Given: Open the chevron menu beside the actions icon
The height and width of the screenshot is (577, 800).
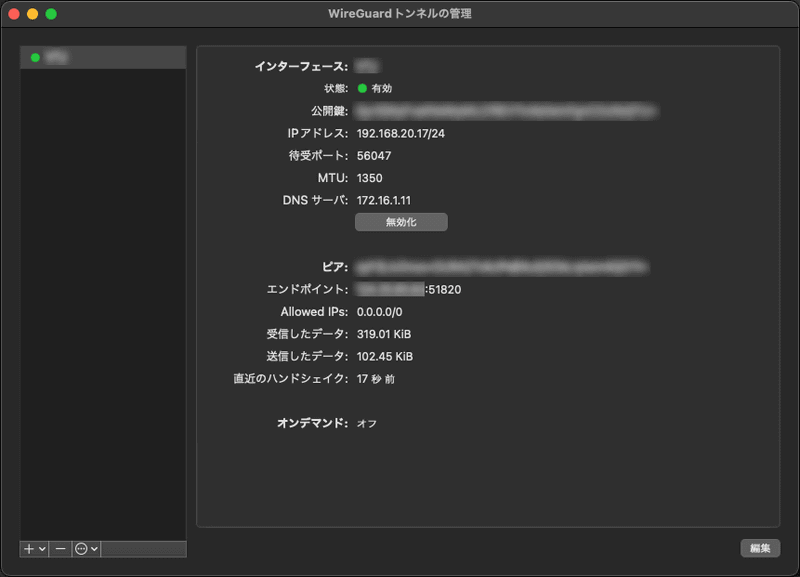Looking at the screenshot, I should tap(94, 549).
